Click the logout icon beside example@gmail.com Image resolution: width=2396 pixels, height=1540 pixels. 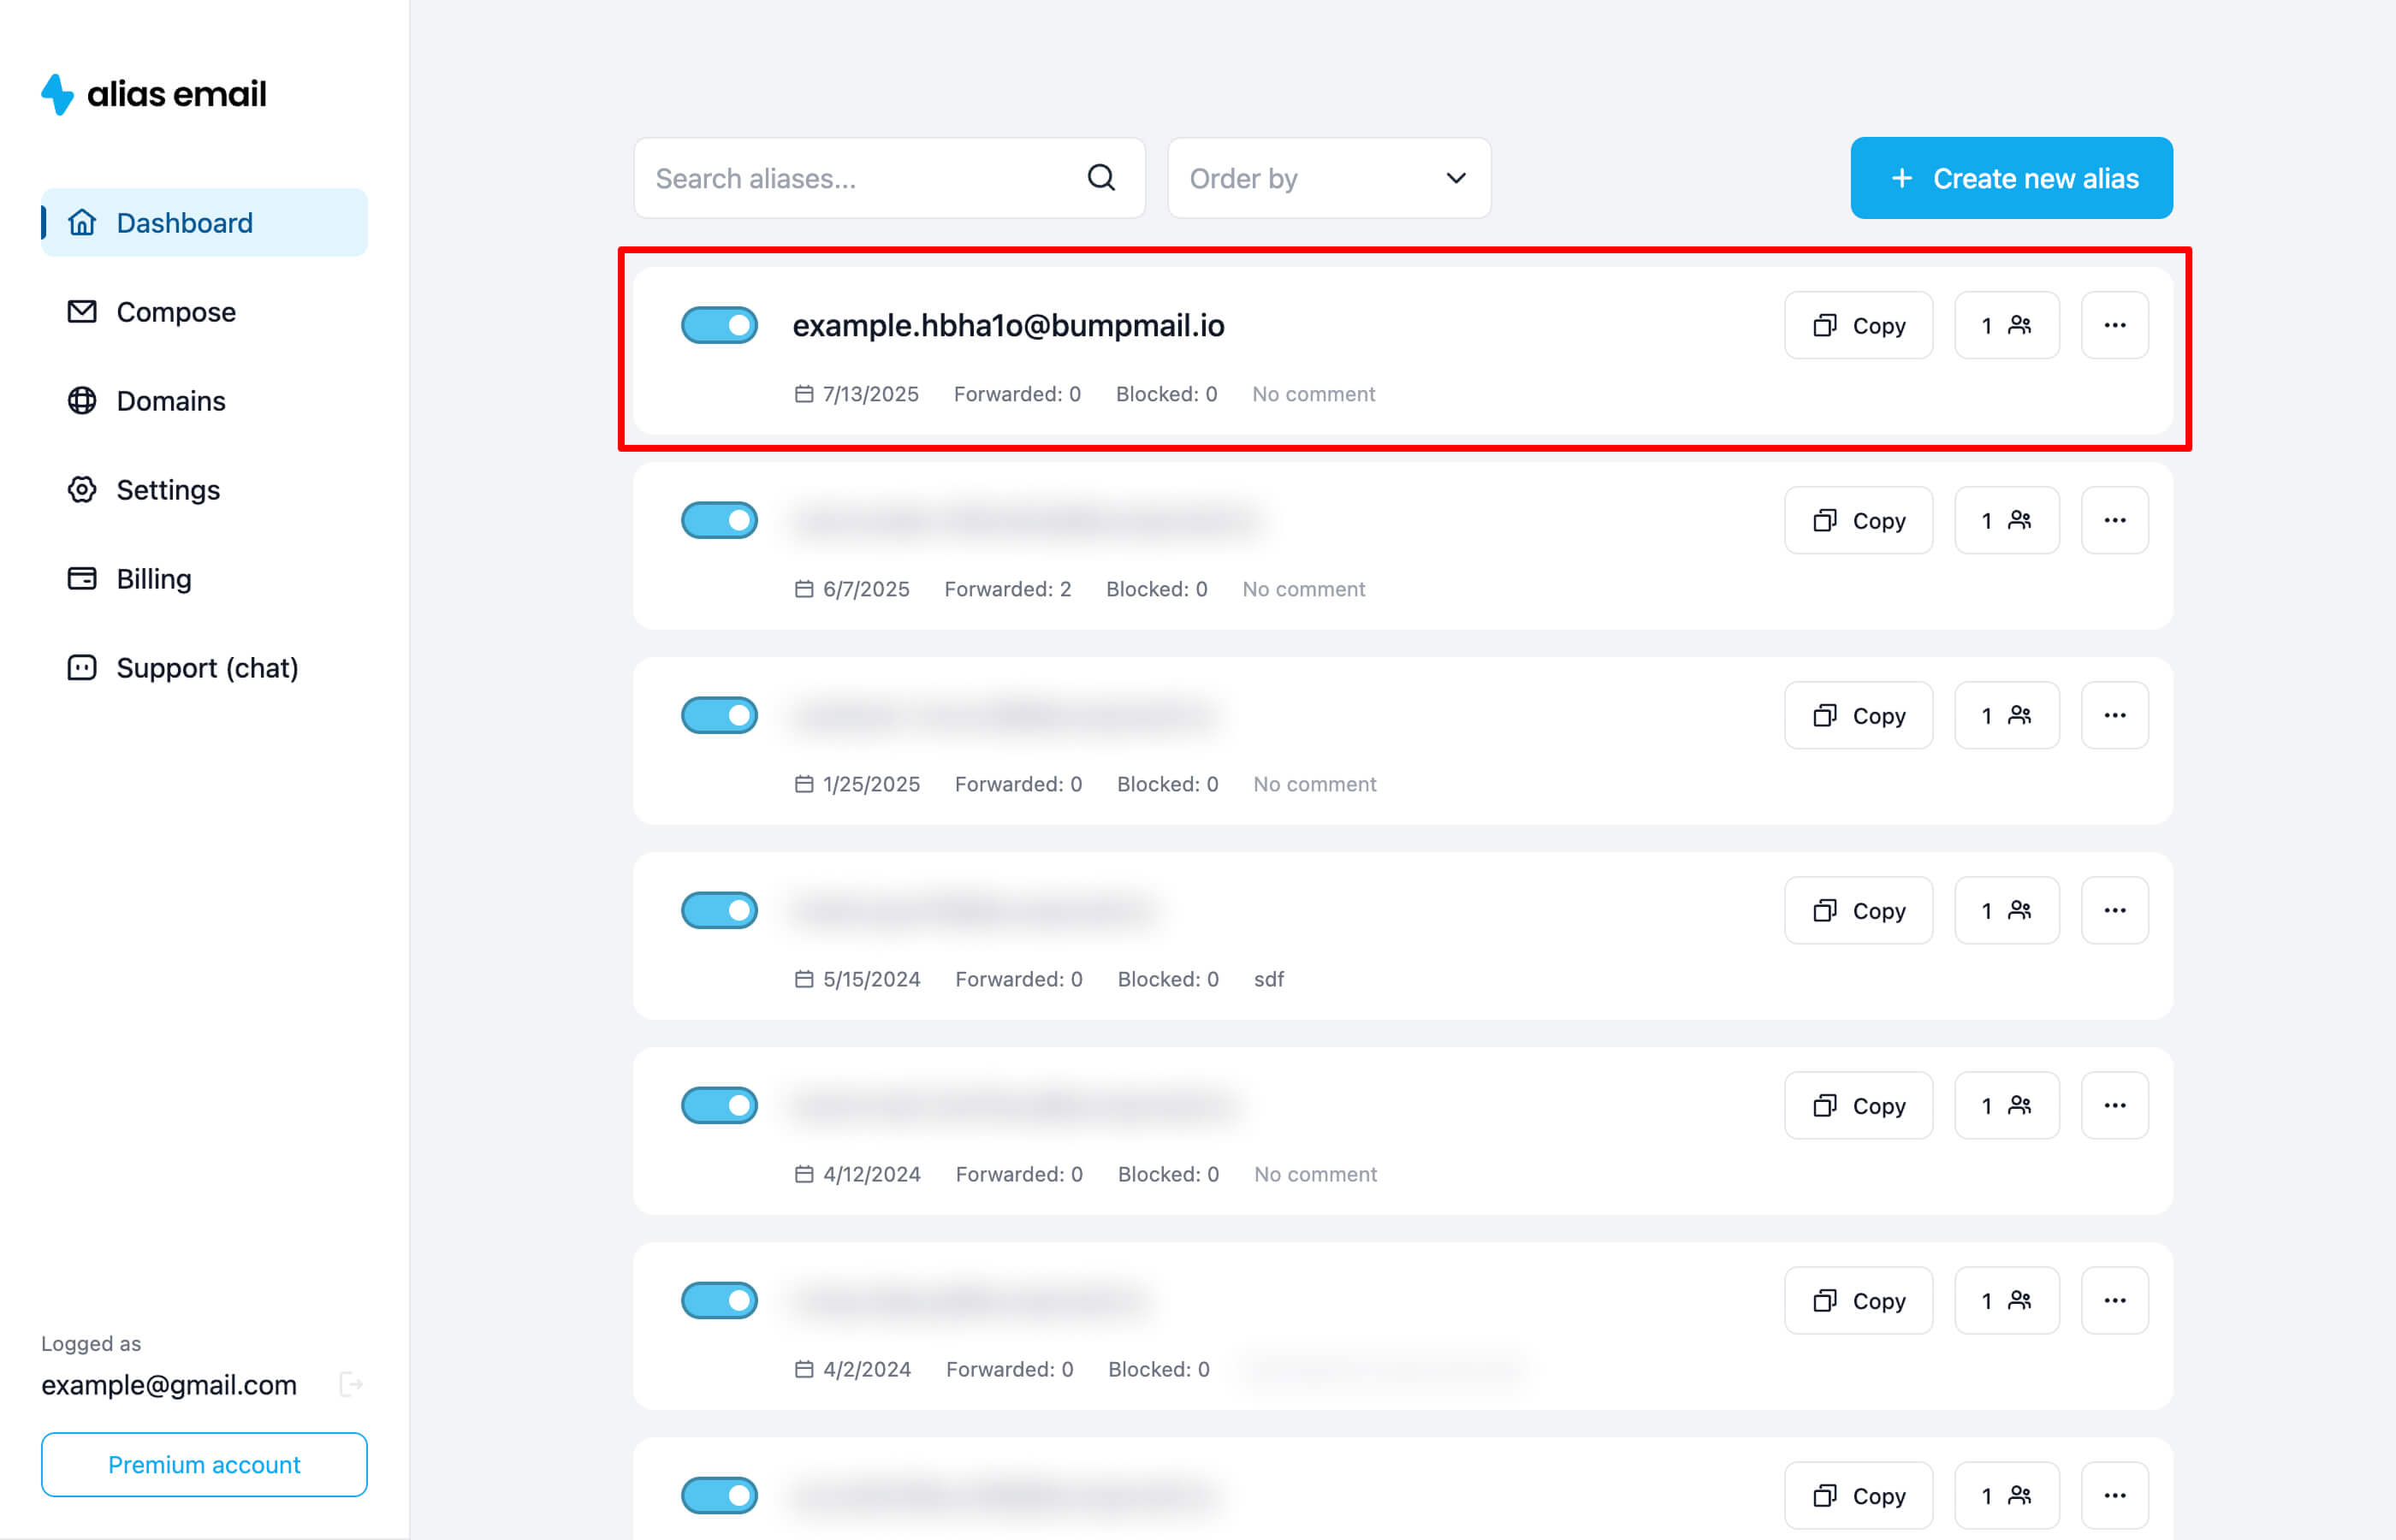coord(351,1384)
